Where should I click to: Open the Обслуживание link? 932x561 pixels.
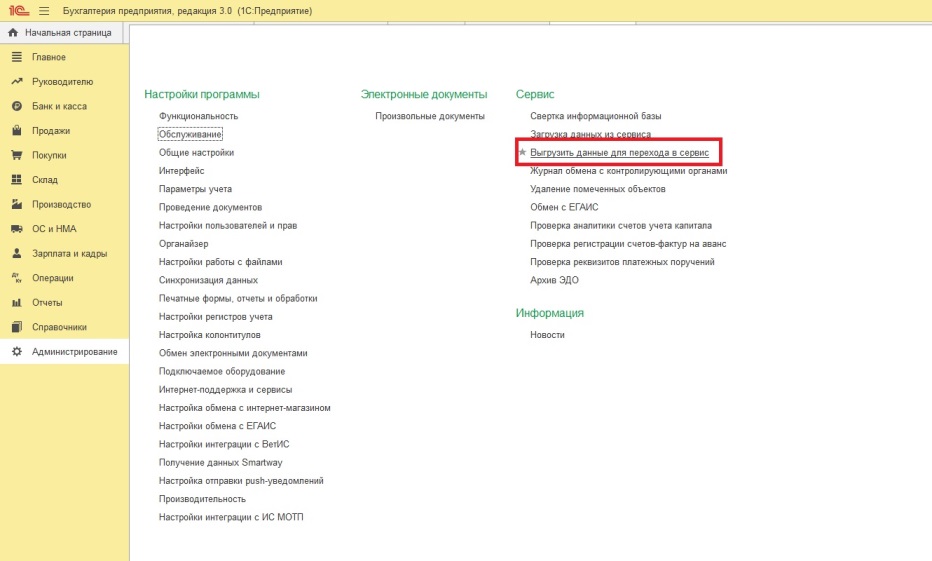[190, 134]
